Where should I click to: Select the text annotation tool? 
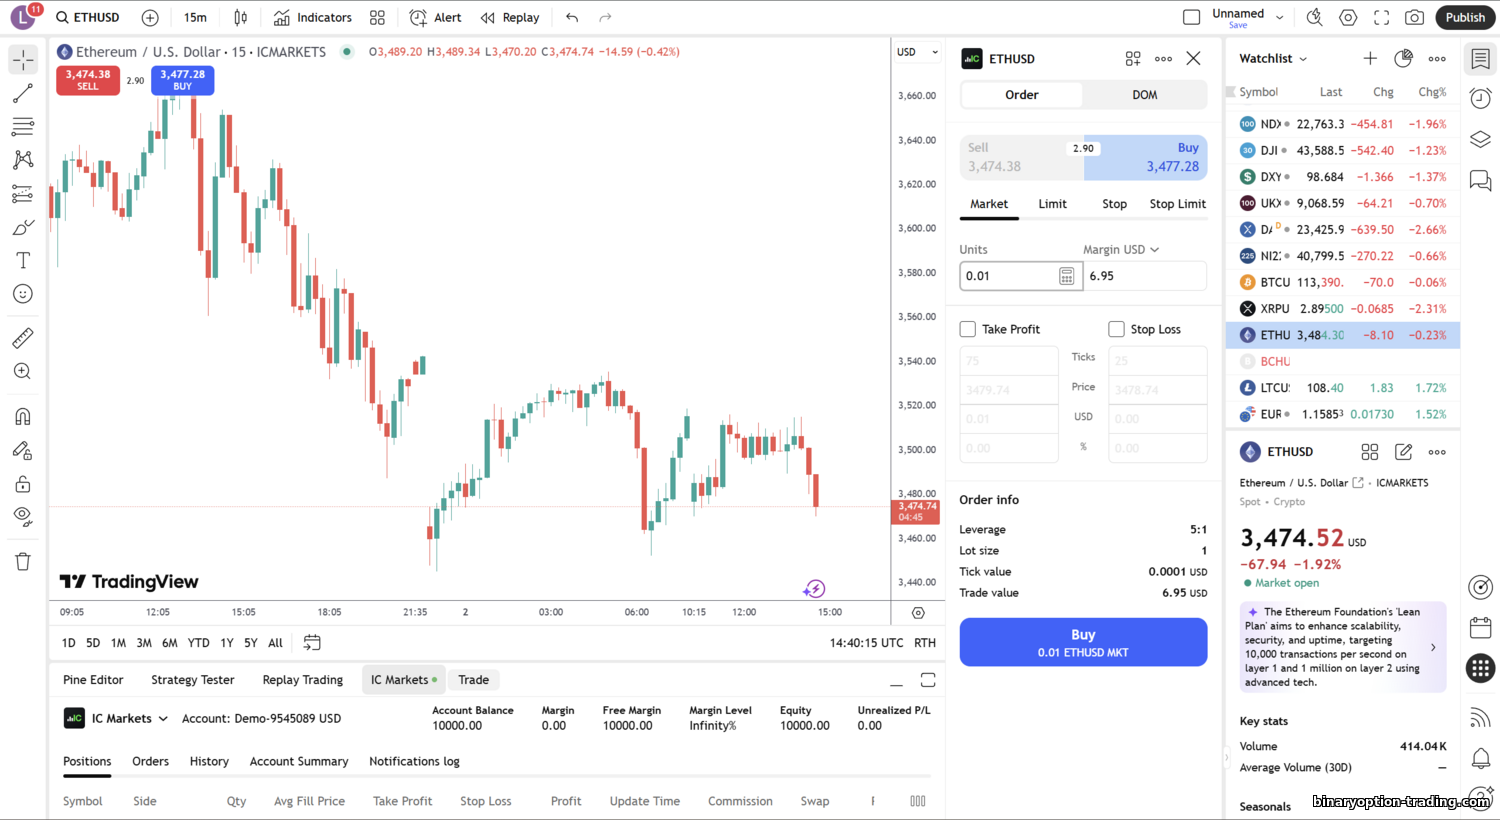23,261
